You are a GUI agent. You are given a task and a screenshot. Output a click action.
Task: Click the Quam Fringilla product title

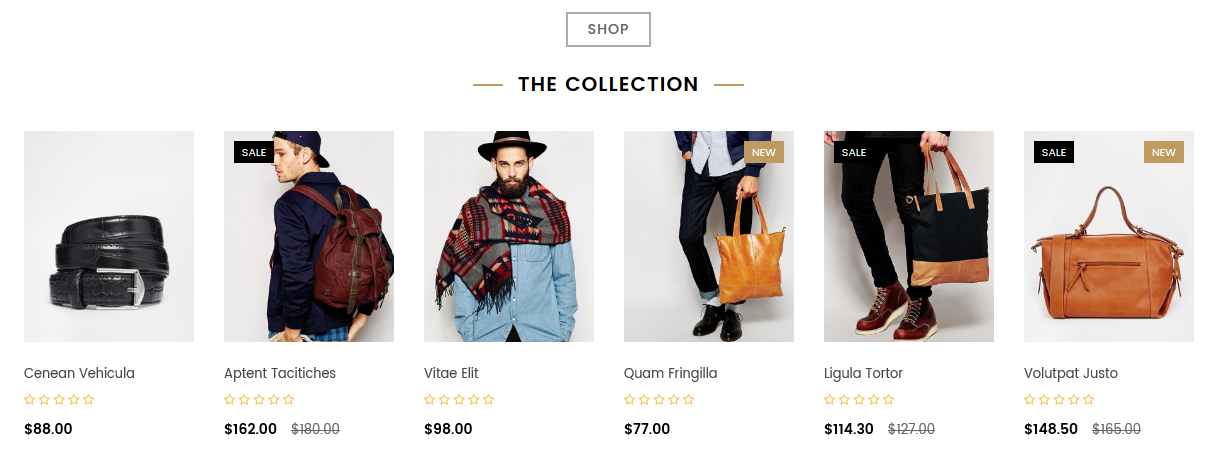pyautogui.click(x=671, y=373)
